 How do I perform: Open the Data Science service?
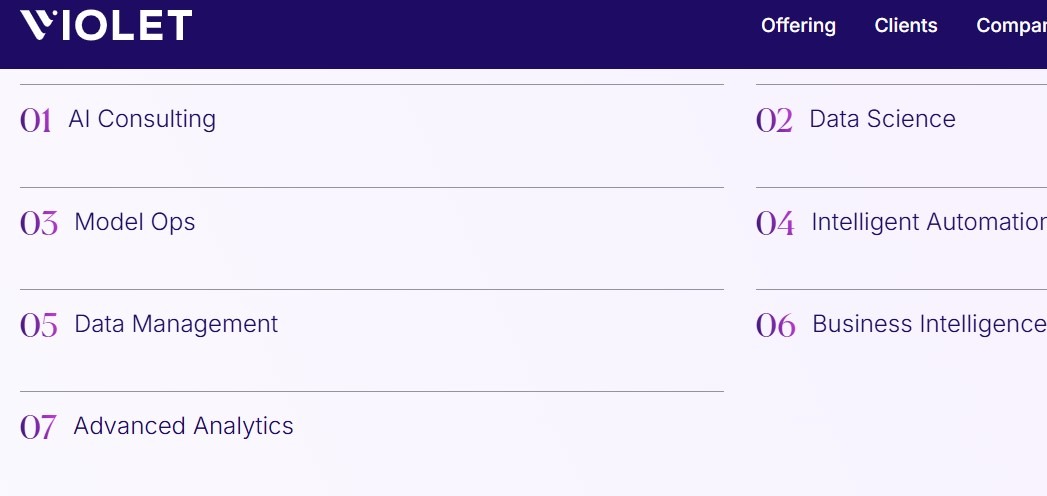(882, 119)
